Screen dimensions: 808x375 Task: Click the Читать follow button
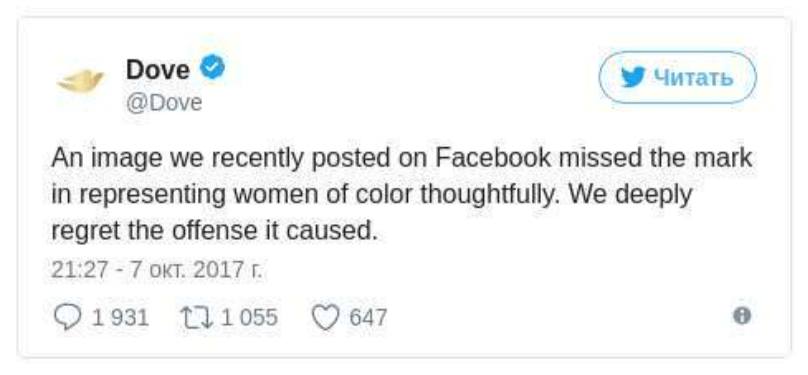click(677, 78)
